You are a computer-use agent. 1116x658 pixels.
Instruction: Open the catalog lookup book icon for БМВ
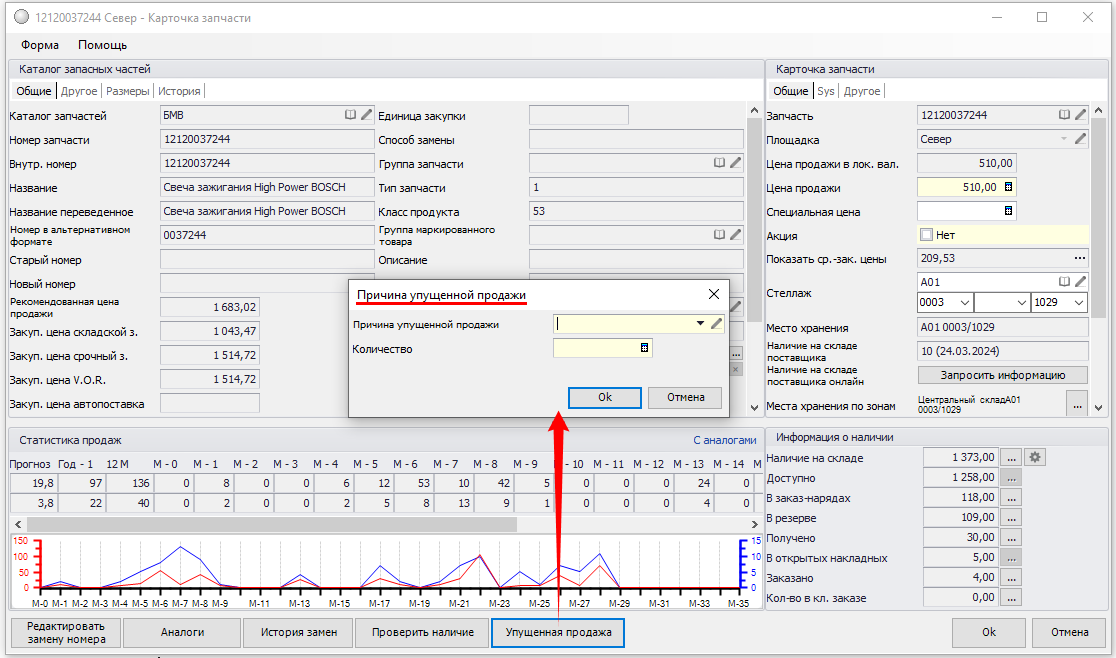[x=350, y=115]
